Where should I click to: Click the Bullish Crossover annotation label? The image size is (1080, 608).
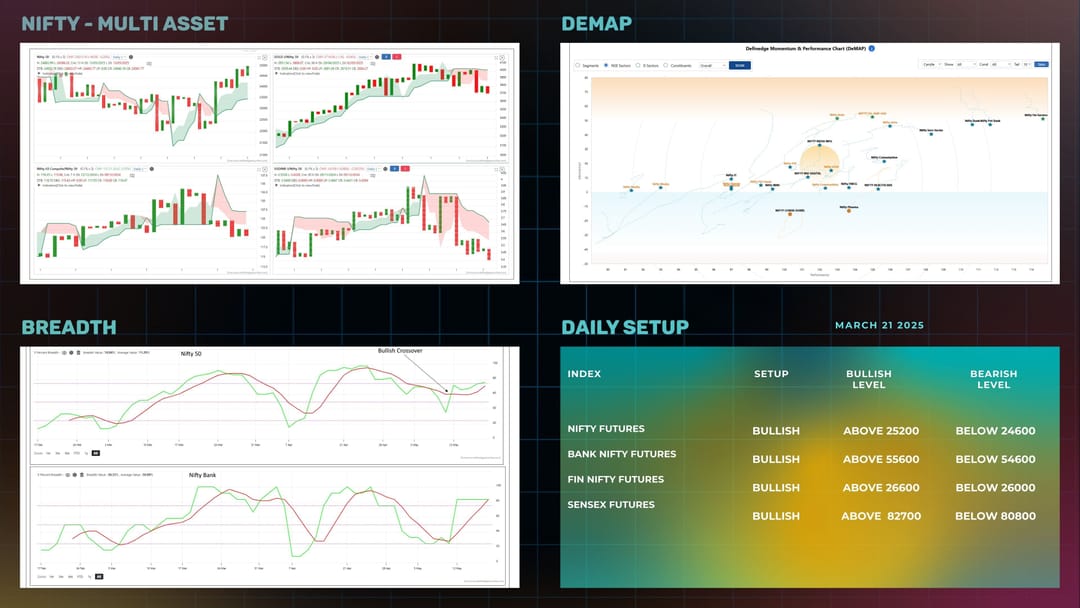[x=399, y=351]
